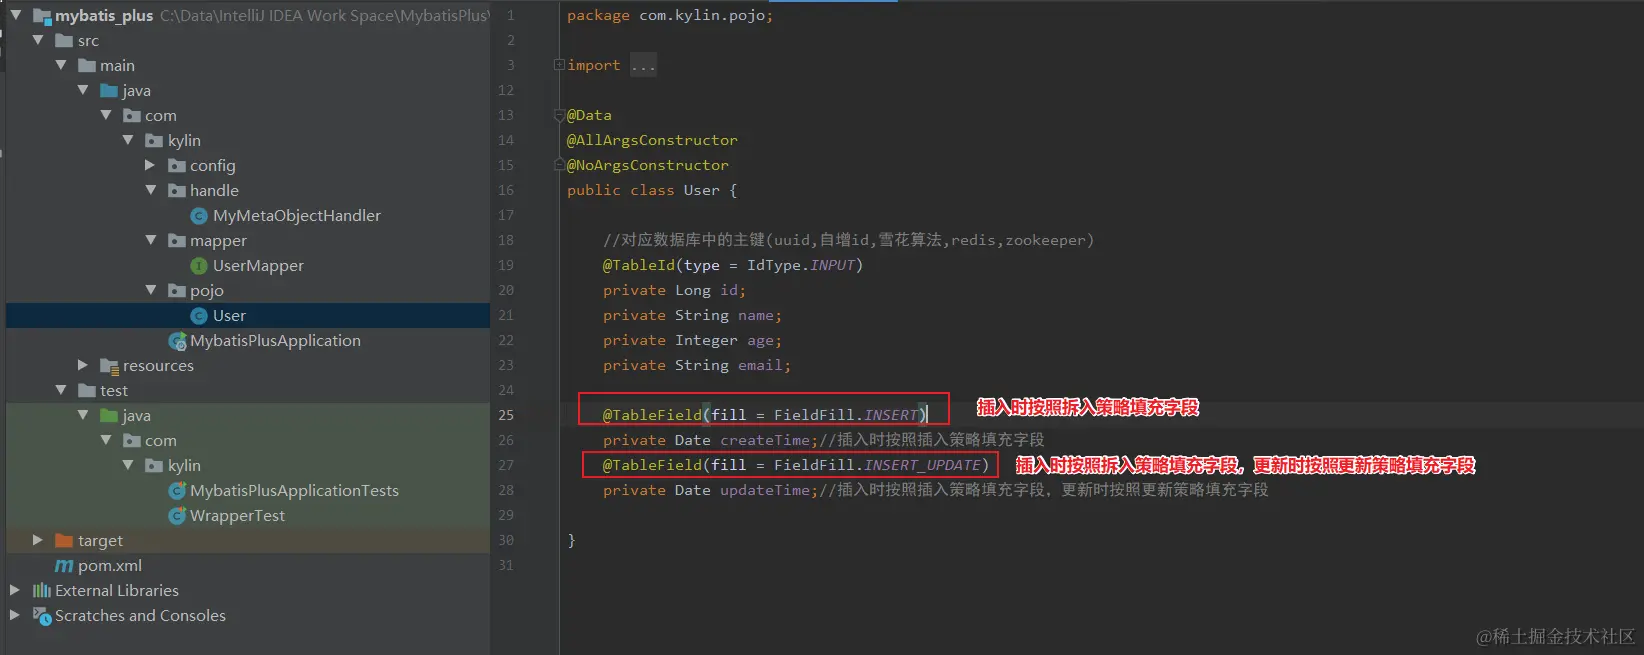
Task: Click the createTime field name
Action: tap(765, 440)
